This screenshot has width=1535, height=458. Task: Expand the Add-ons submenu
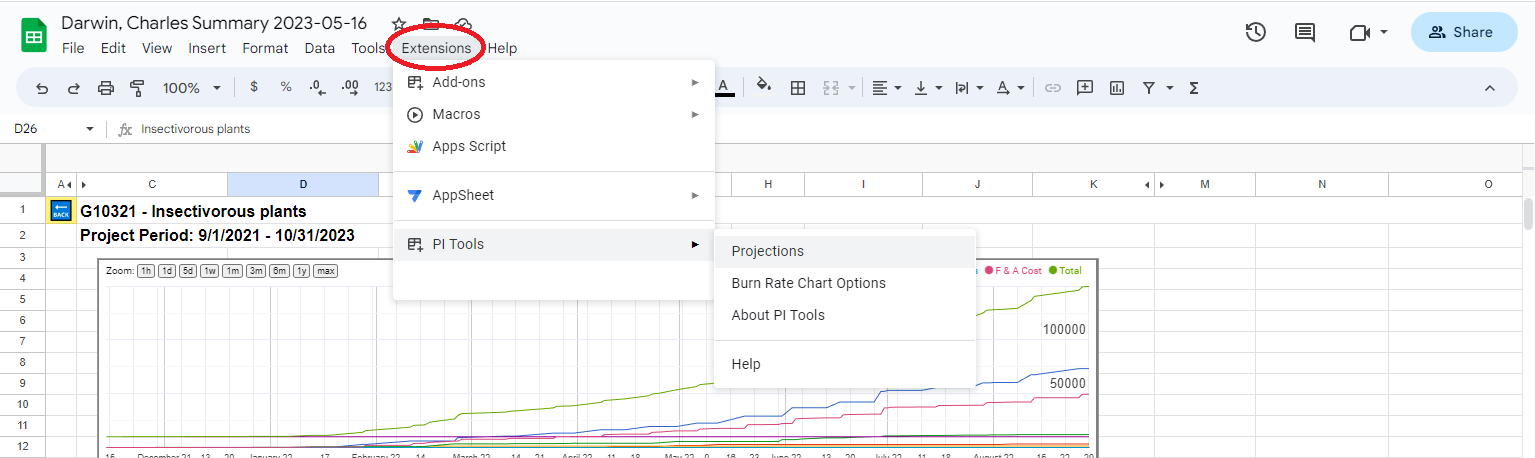pos(554,82)
